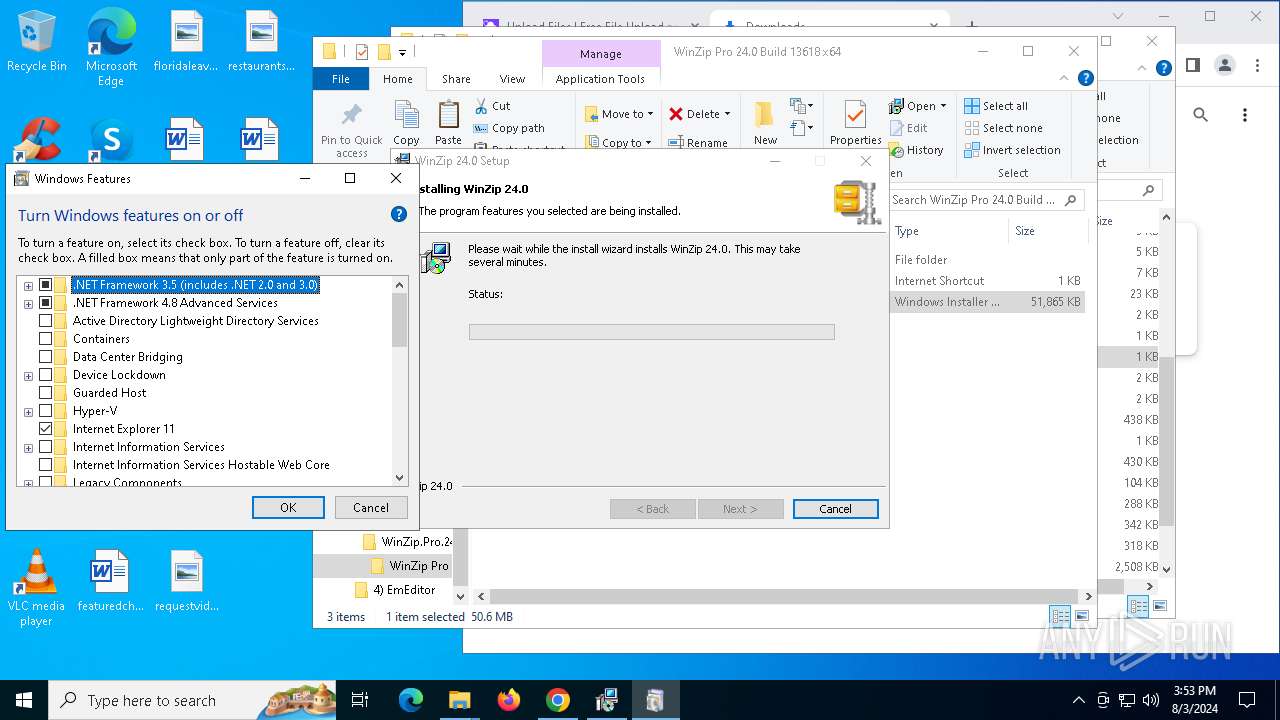Cancel the WinZip 24.0 Setup installation
This screenshot has height=720, width=1280.
pos(835,509)
